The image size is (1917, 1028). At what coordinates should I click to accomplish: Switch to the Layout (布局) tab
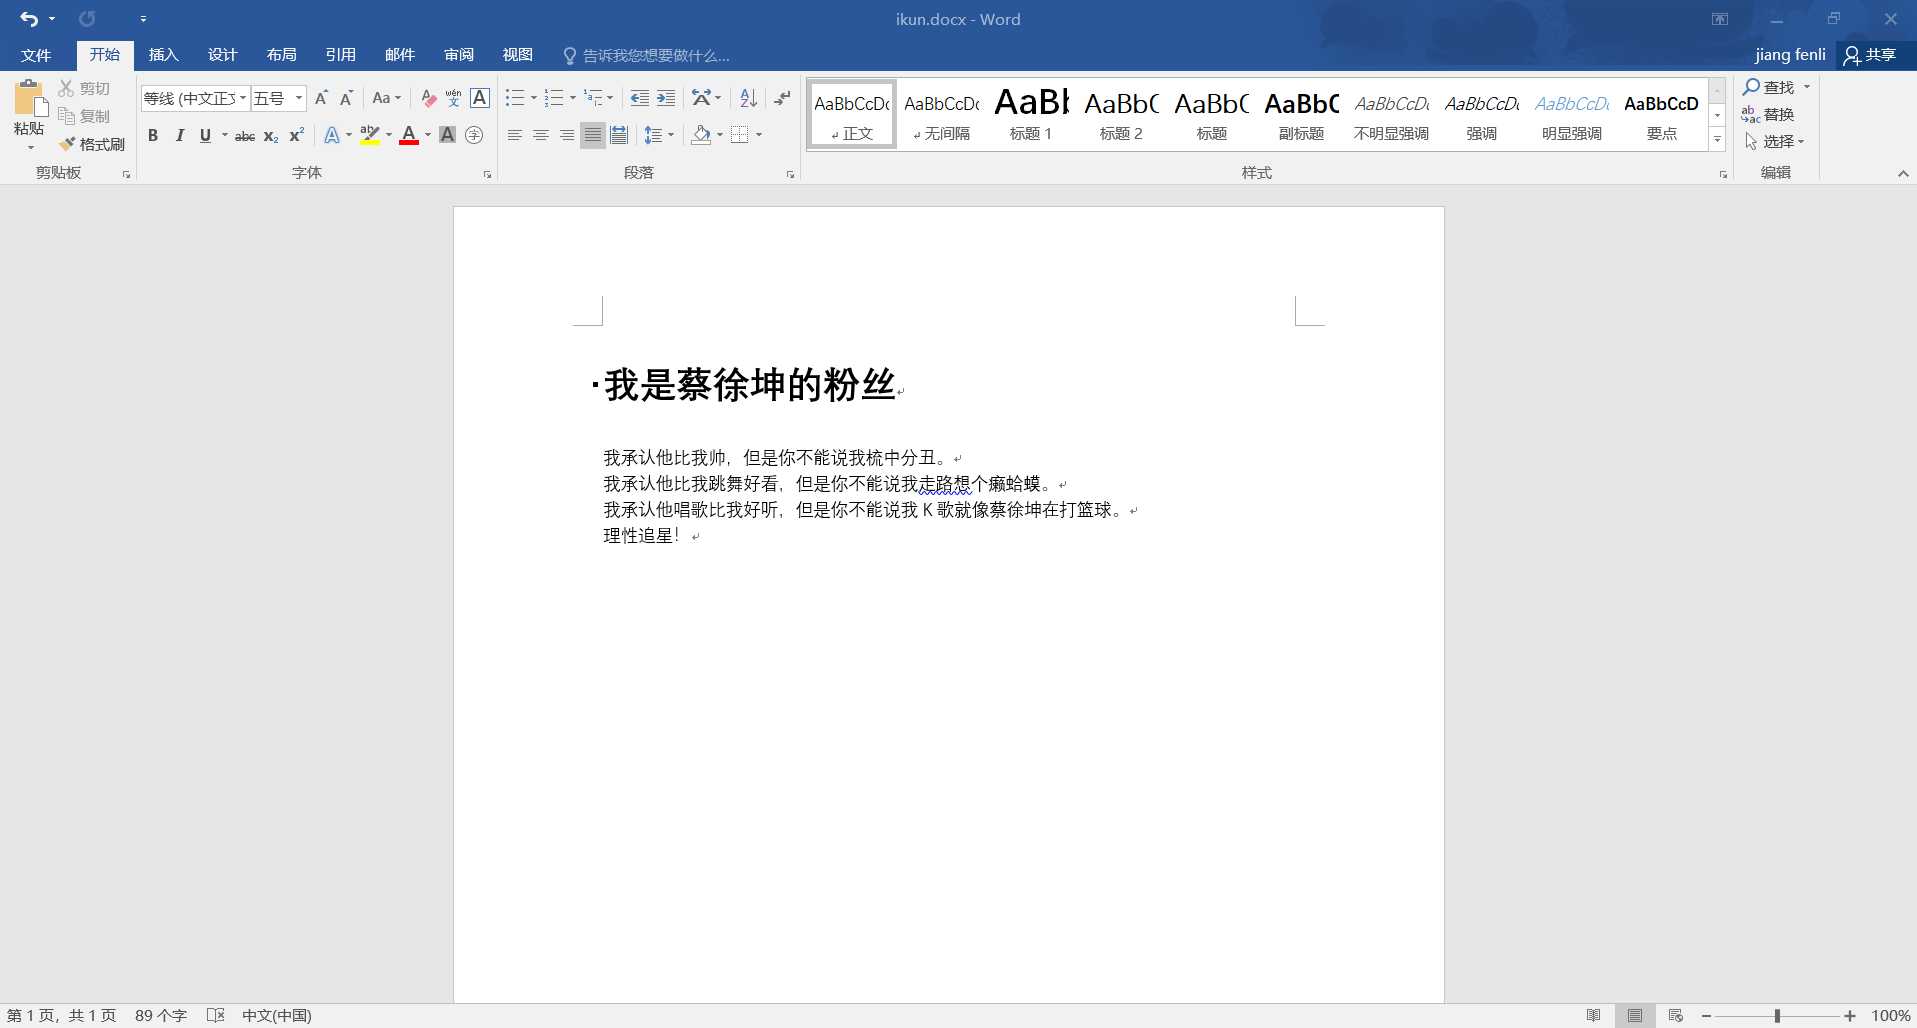click(x=281, y=55)
